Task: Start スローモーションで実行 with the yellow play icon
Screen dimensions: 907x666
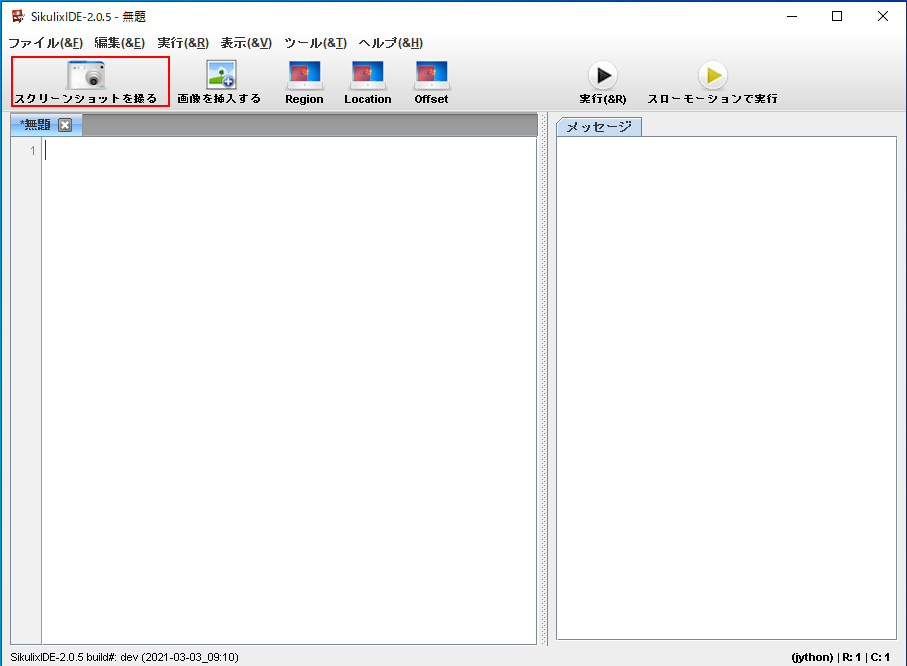Action: (x=712, y=76)
